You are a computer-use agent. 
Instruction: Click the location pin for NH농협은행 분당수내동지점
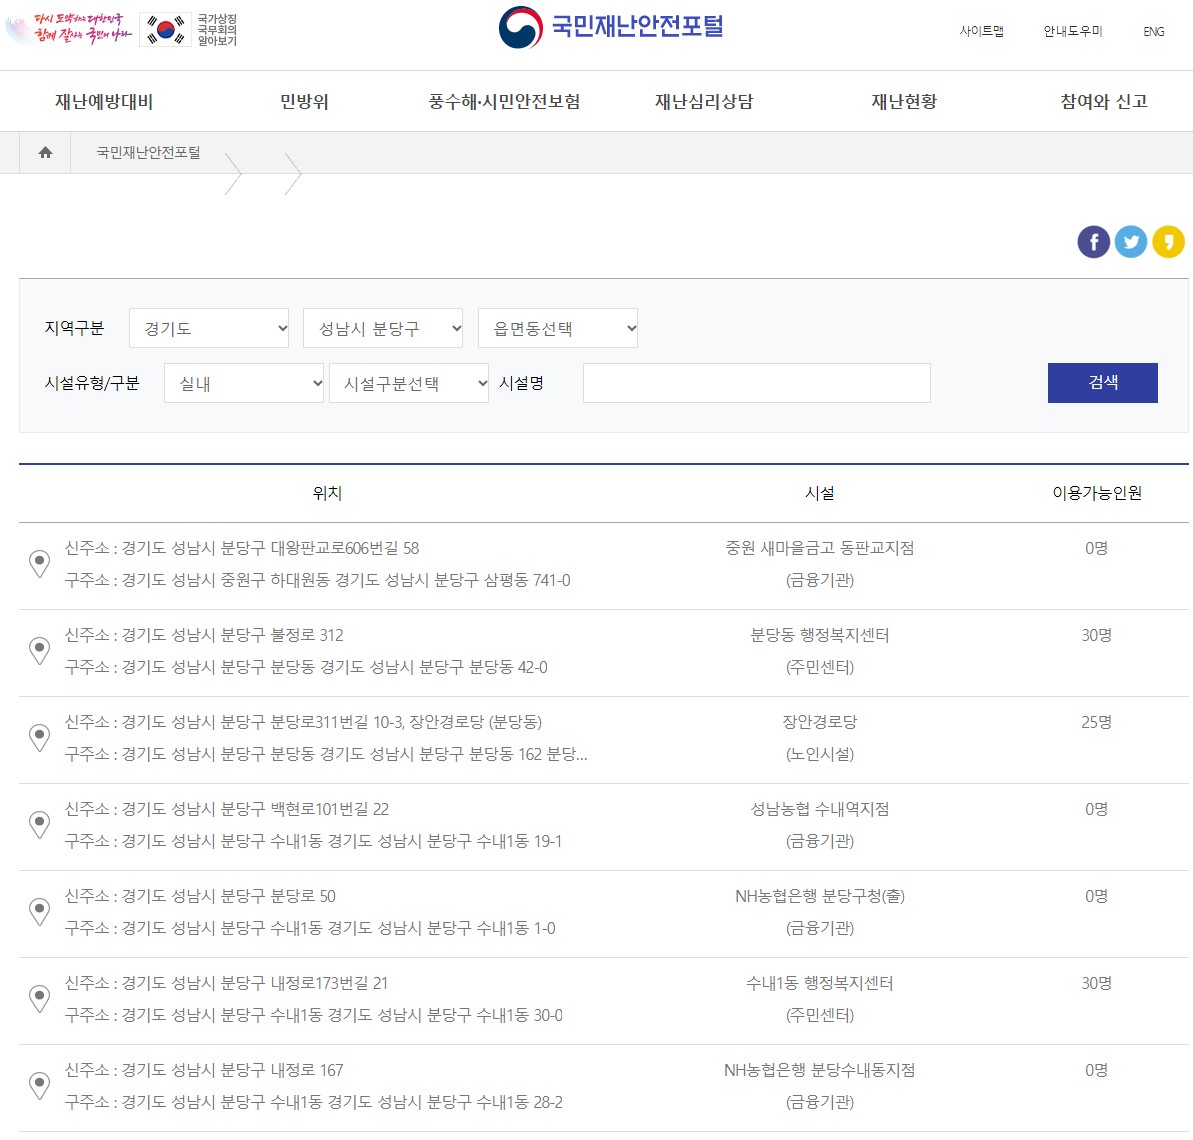[39, 1086]
